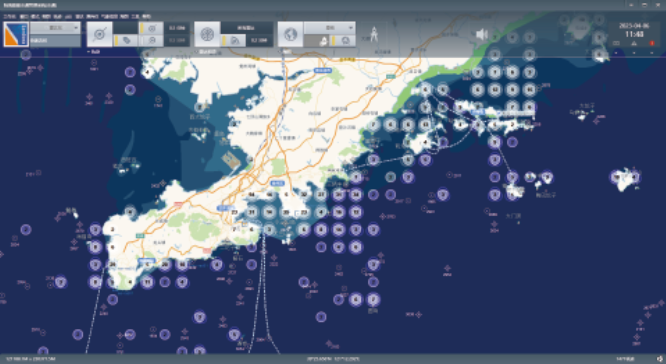This screenshot has width=666, height=364.
Task: Mute sound using the speaker icon
Action: point(482,34)
